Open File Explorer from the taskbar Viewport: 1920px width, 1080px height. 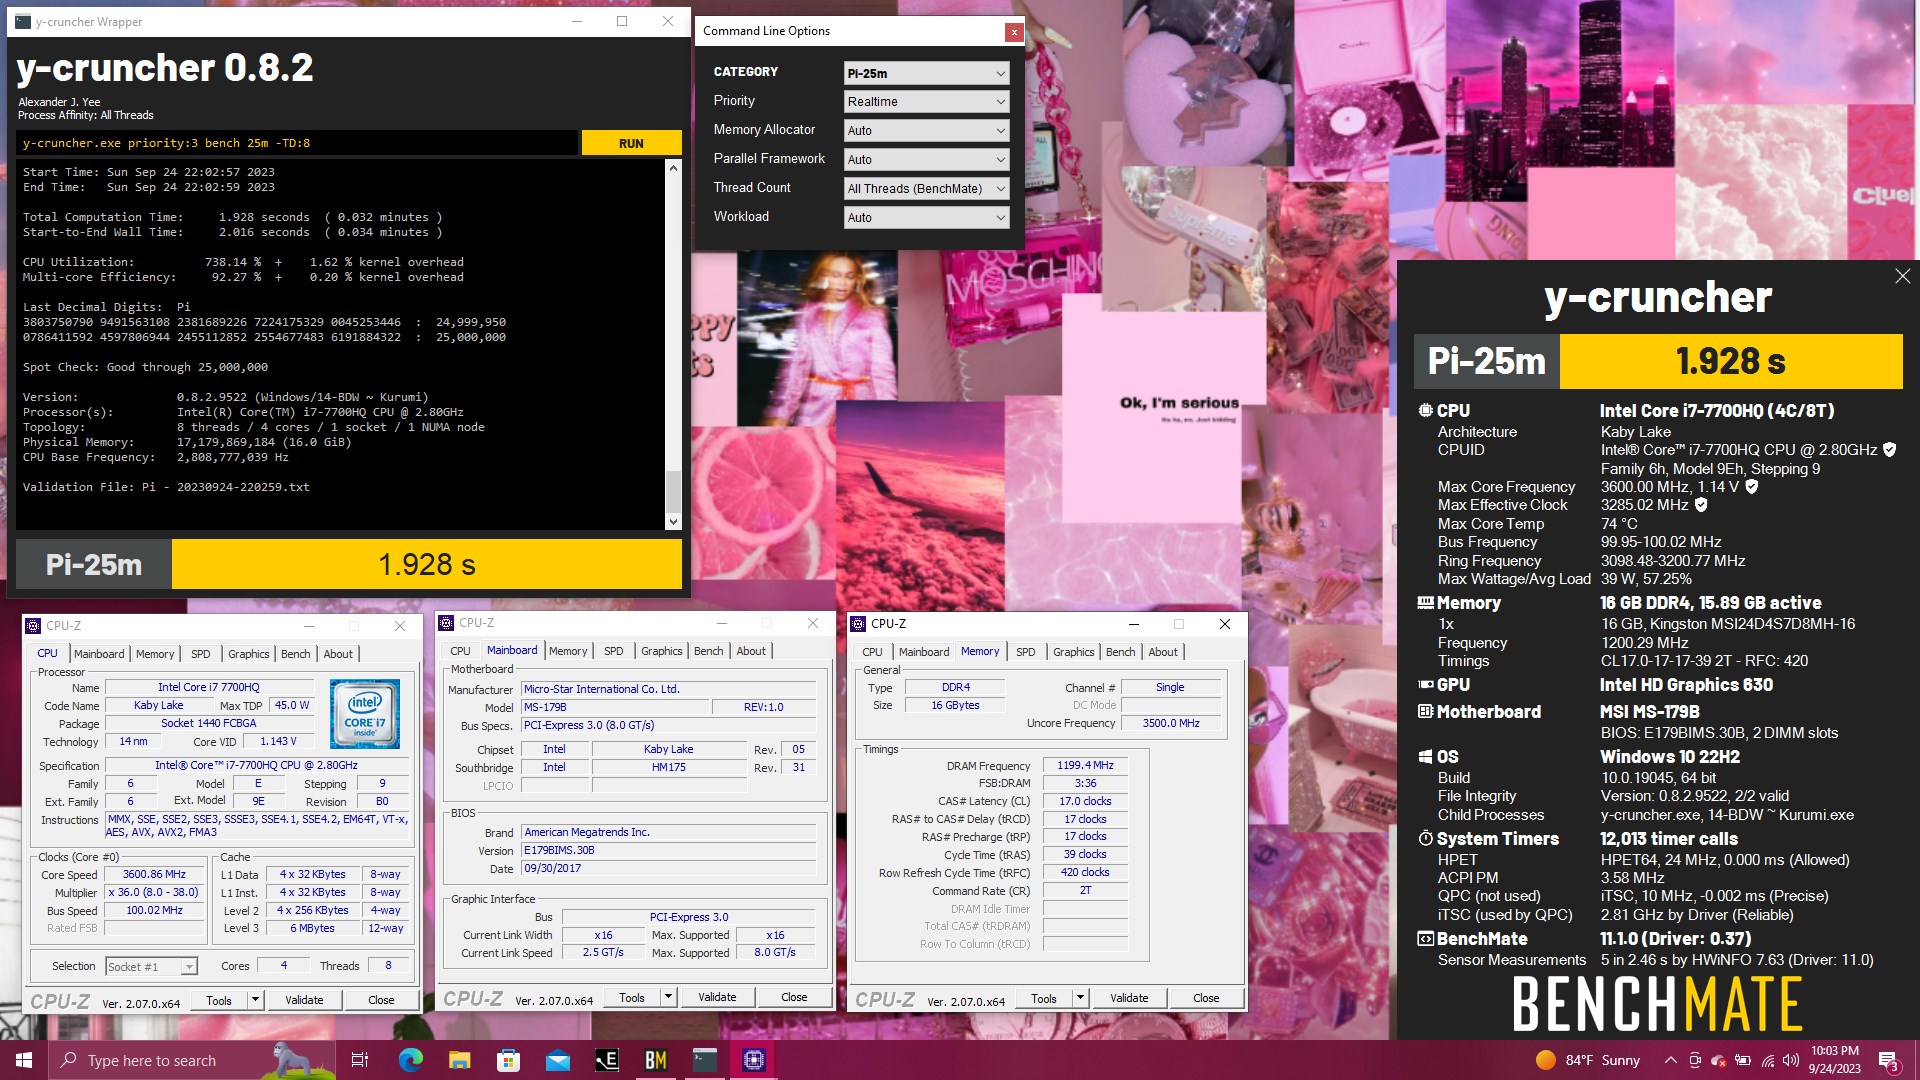pyautogui.click(x=459, y=1060)
